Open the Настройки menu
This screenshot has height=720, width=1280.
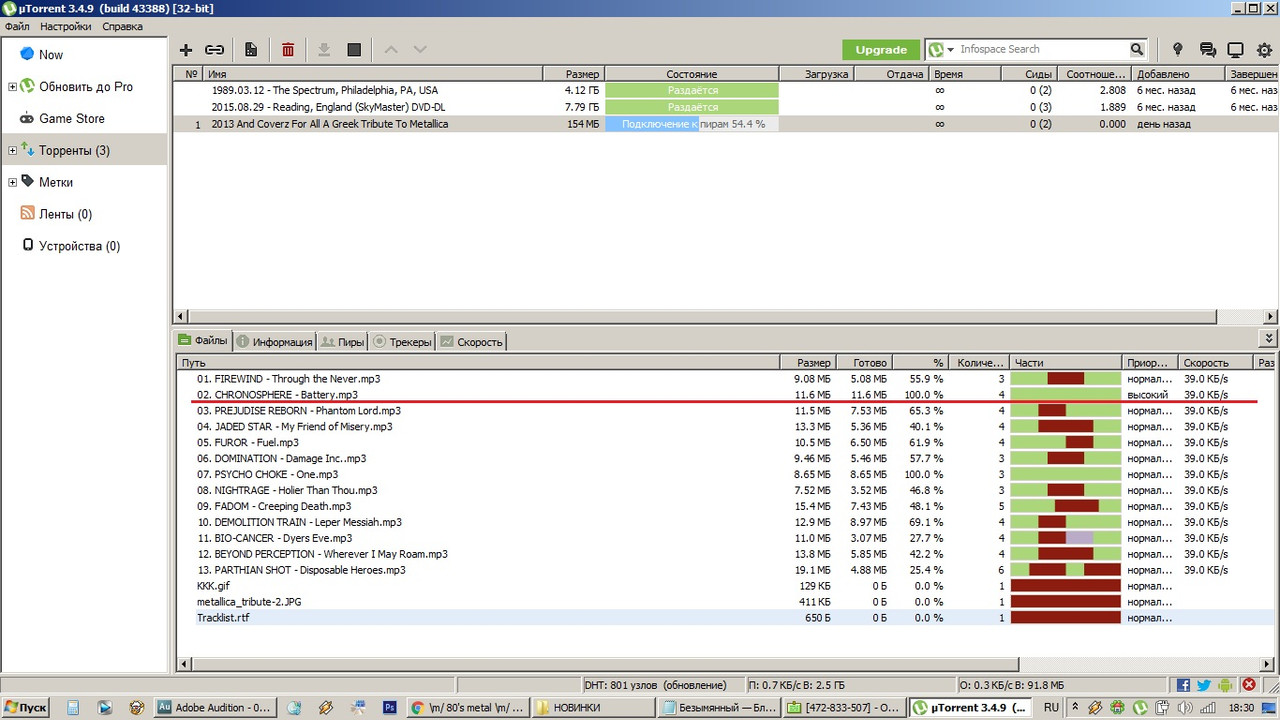coord(66,26)
